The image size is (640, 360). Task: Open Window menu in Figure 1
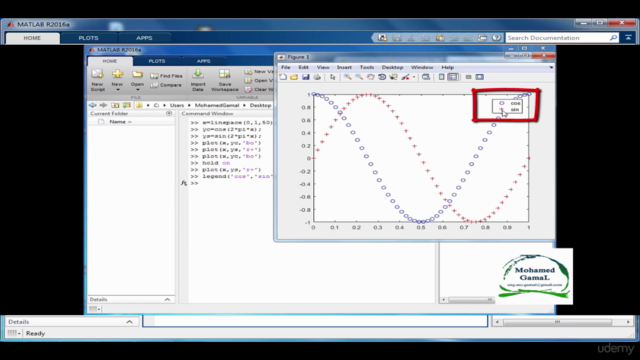tap(422, 67)
